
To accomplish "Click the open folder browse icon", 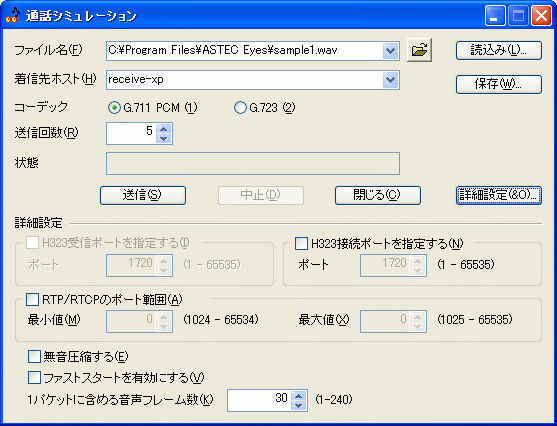I will (x=419, y=50).
